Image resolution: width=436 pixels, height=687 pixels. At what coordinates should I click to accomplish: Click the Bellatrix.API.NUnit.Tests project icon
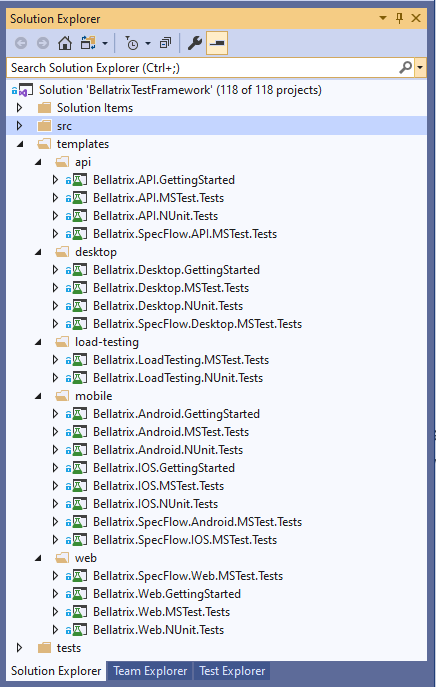click(79, 216)
